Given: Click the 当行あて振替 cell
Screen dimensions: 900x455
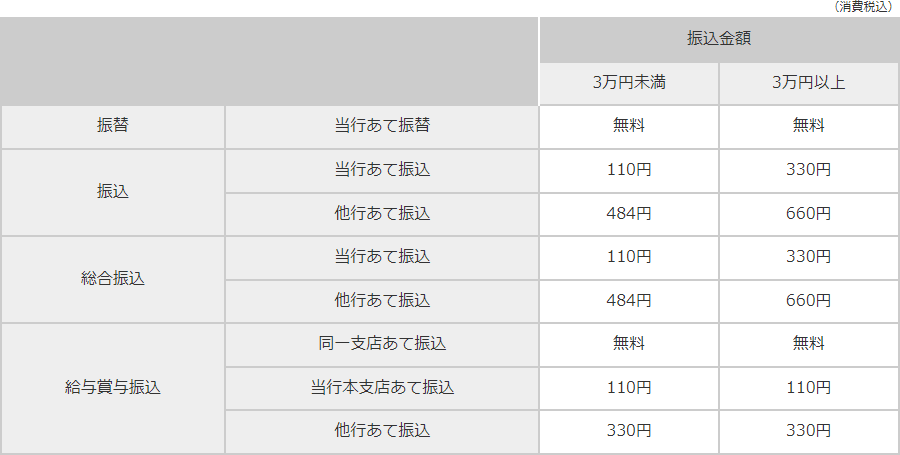Looking at the screenshot, I should tap(382, 126).
